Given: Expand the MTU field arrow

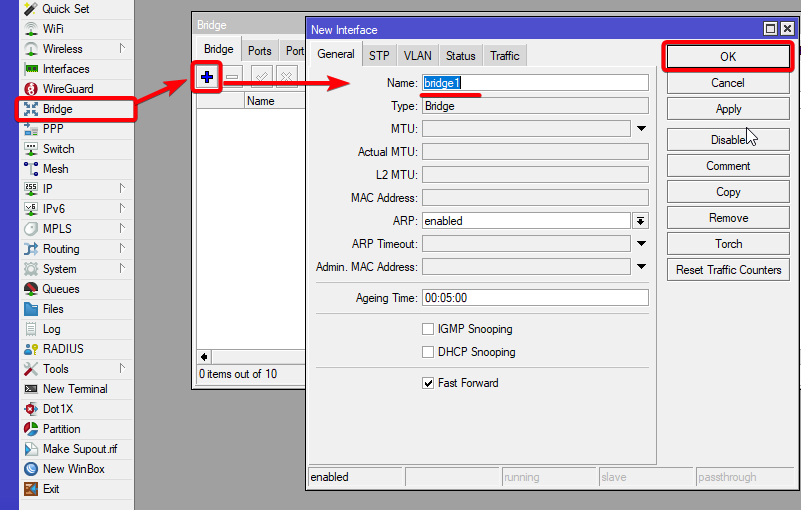Looking at the screenshot, I should 641,129.
